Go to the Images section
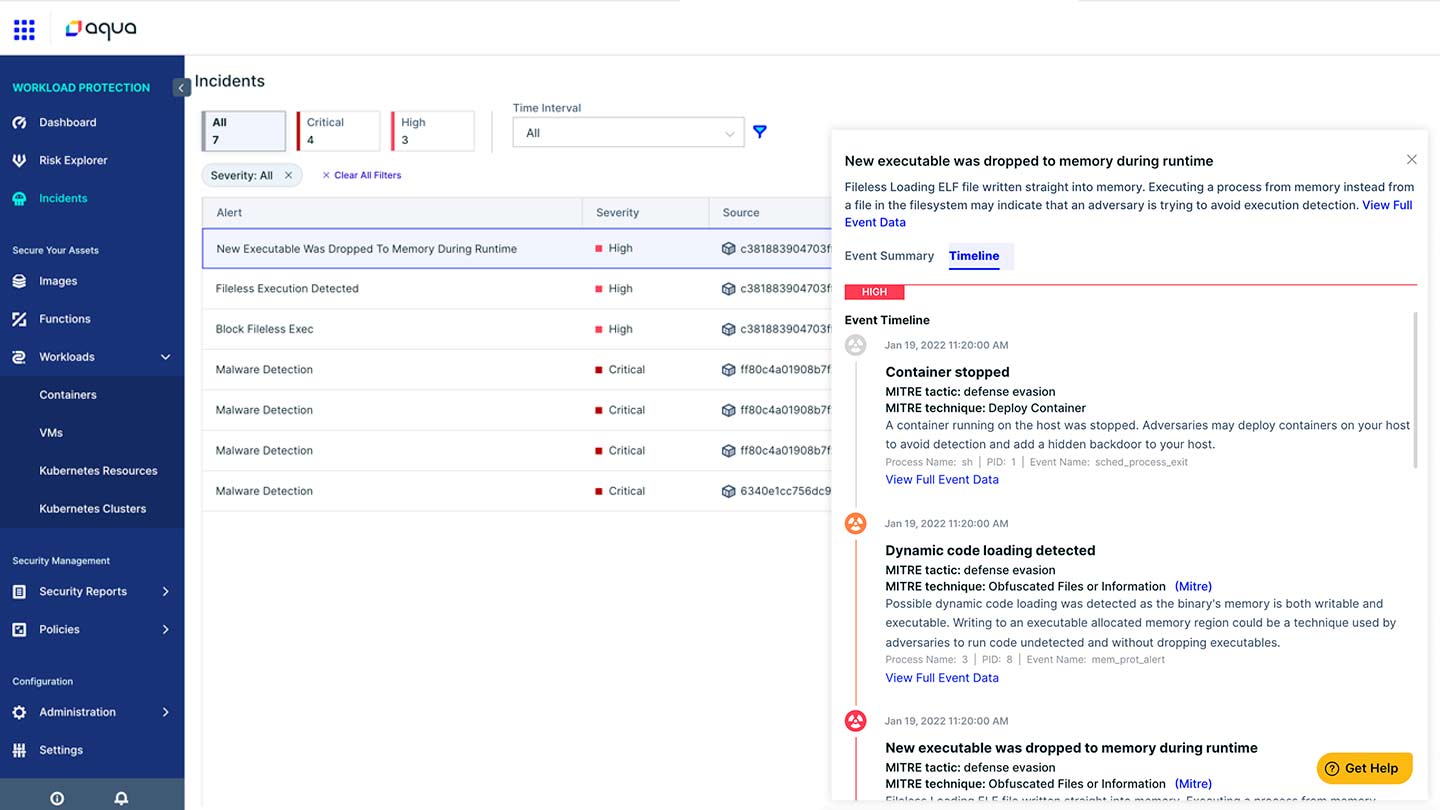The image size is (1440, 810). [x=58, y=281]
